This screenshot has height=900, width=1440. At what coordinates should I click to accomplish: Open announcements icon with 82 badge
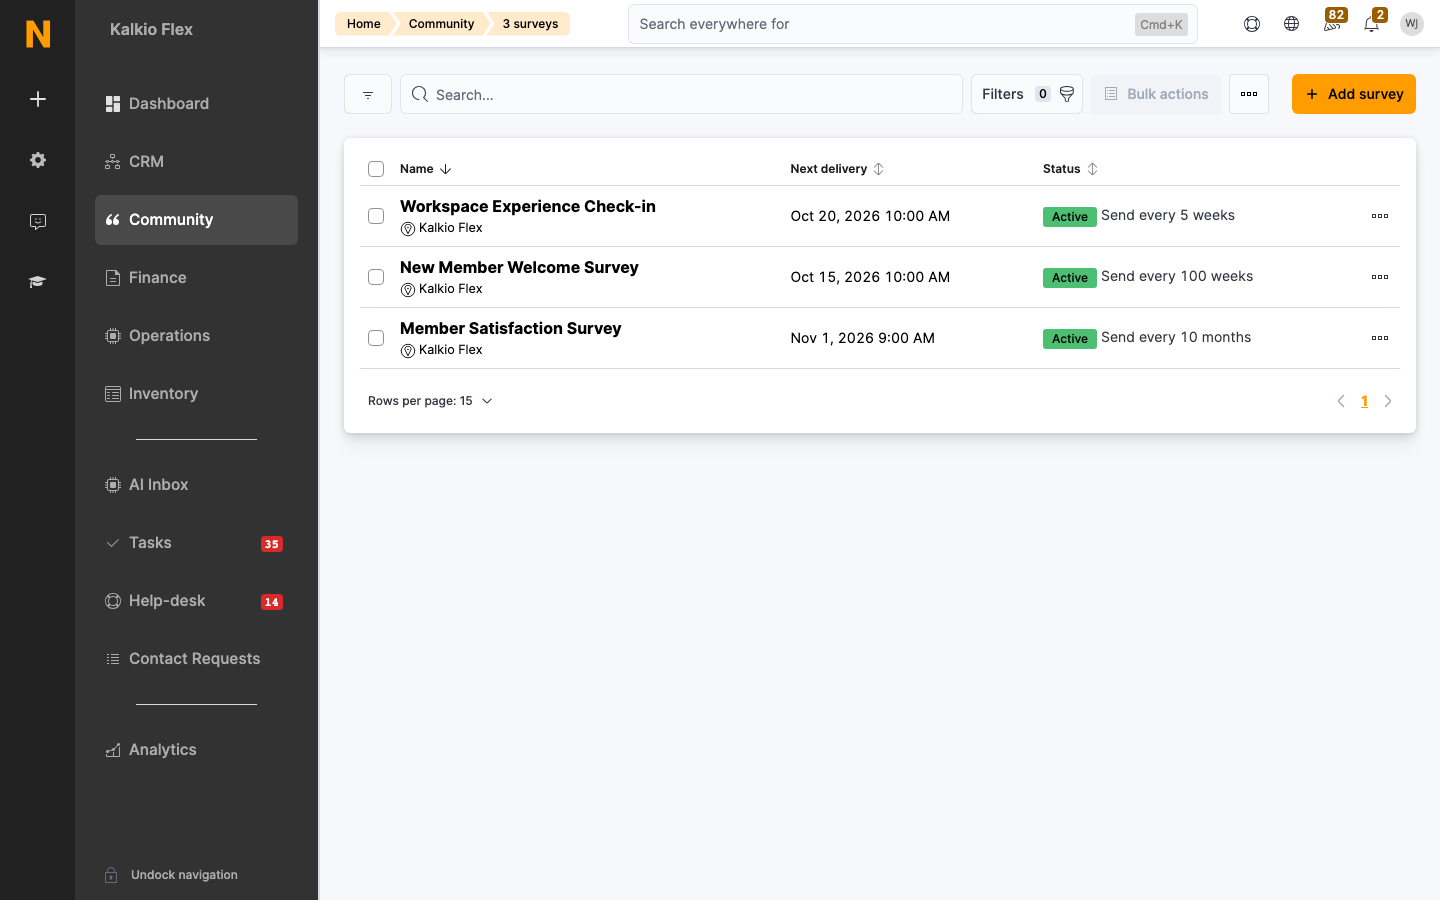click(1332, 22)
